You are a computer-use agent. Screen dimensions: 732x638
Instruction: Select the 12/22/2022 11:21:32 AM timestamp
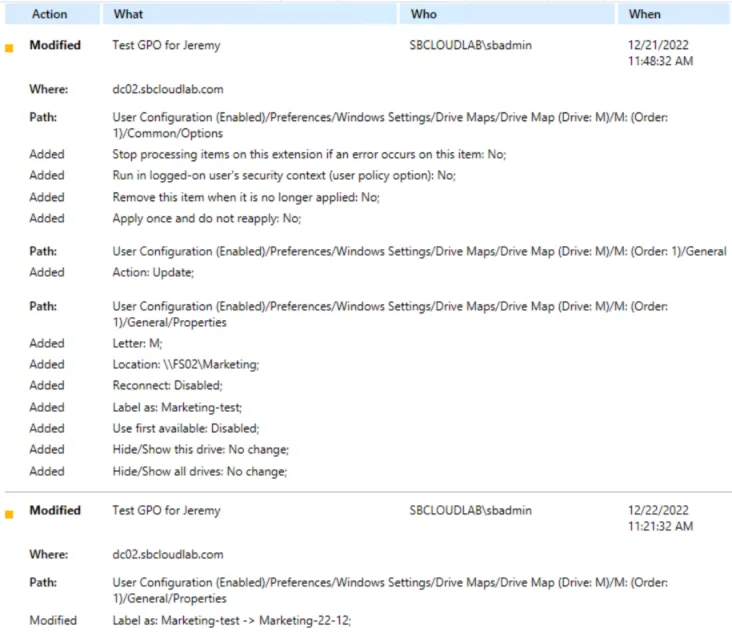click(x=659, y=518)
